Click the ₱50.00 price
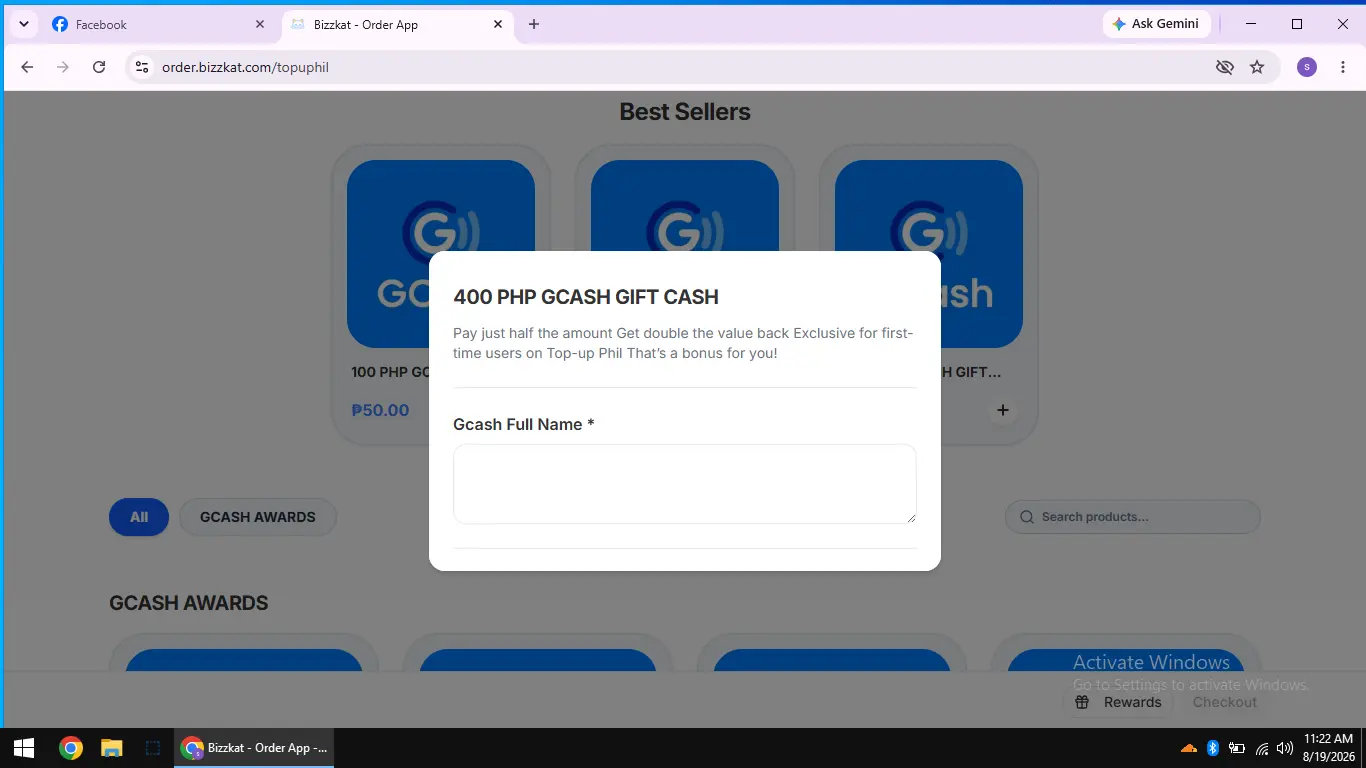Viewport: 1366px width, 768px height. (x=380, y=410)
